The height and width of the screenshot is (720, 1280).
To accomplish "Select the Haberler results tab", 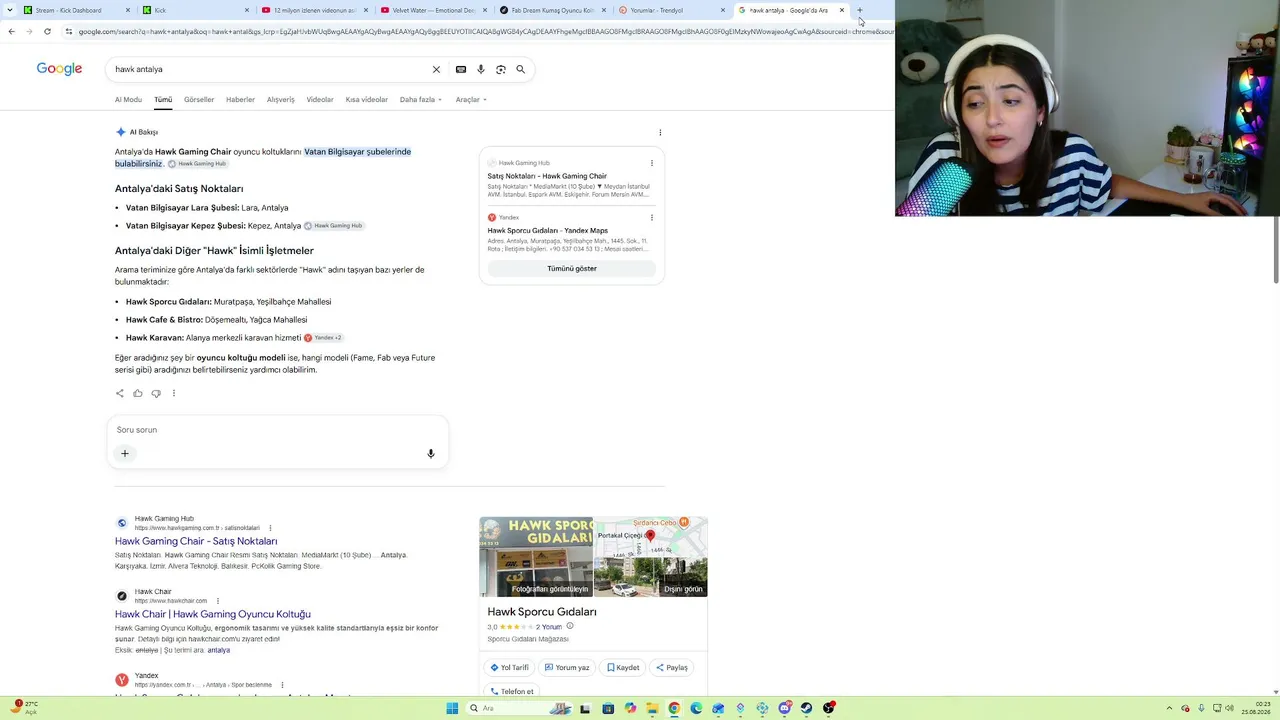I will (240, 100).
